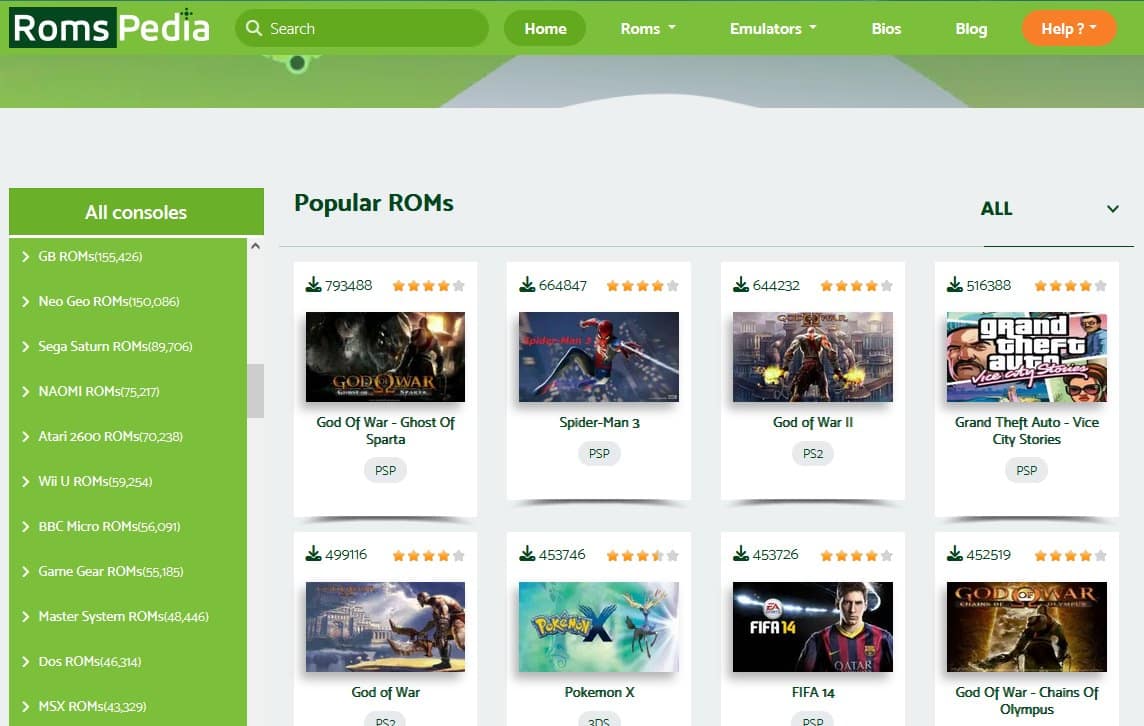The width and height of the screenshot is (1144, 726).
Task: Click the download icon beside 664847
Action: click(x=527, y=285)
